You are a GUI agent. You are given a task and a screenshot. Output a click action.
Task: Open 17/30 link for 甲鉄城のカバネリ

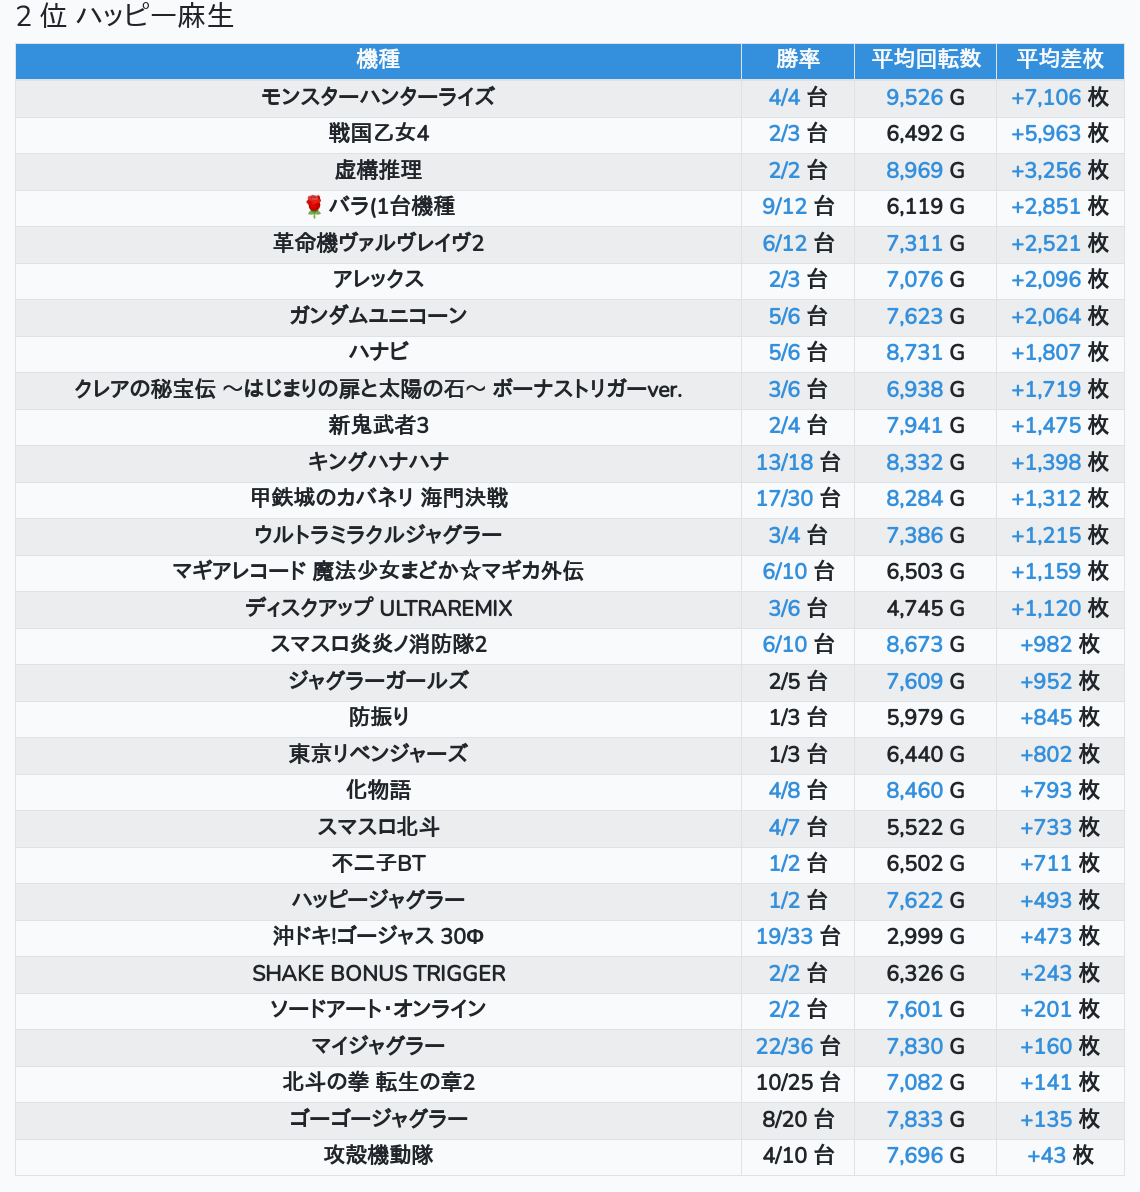click(784, 498)
